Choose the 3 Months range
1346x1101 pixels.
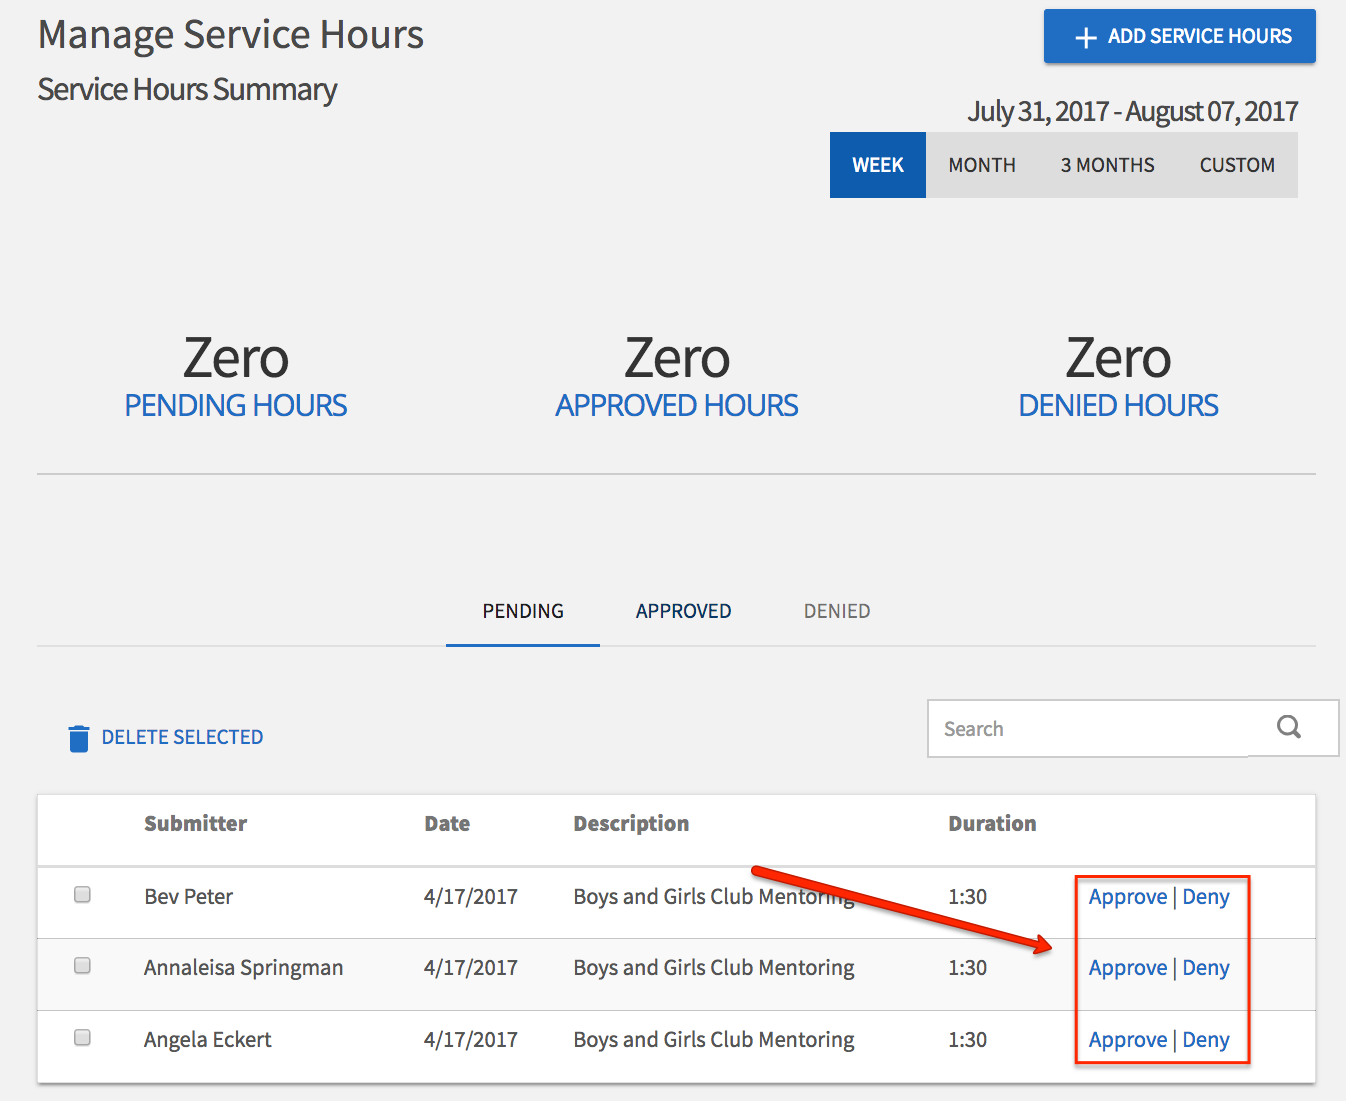(1108, 165)
